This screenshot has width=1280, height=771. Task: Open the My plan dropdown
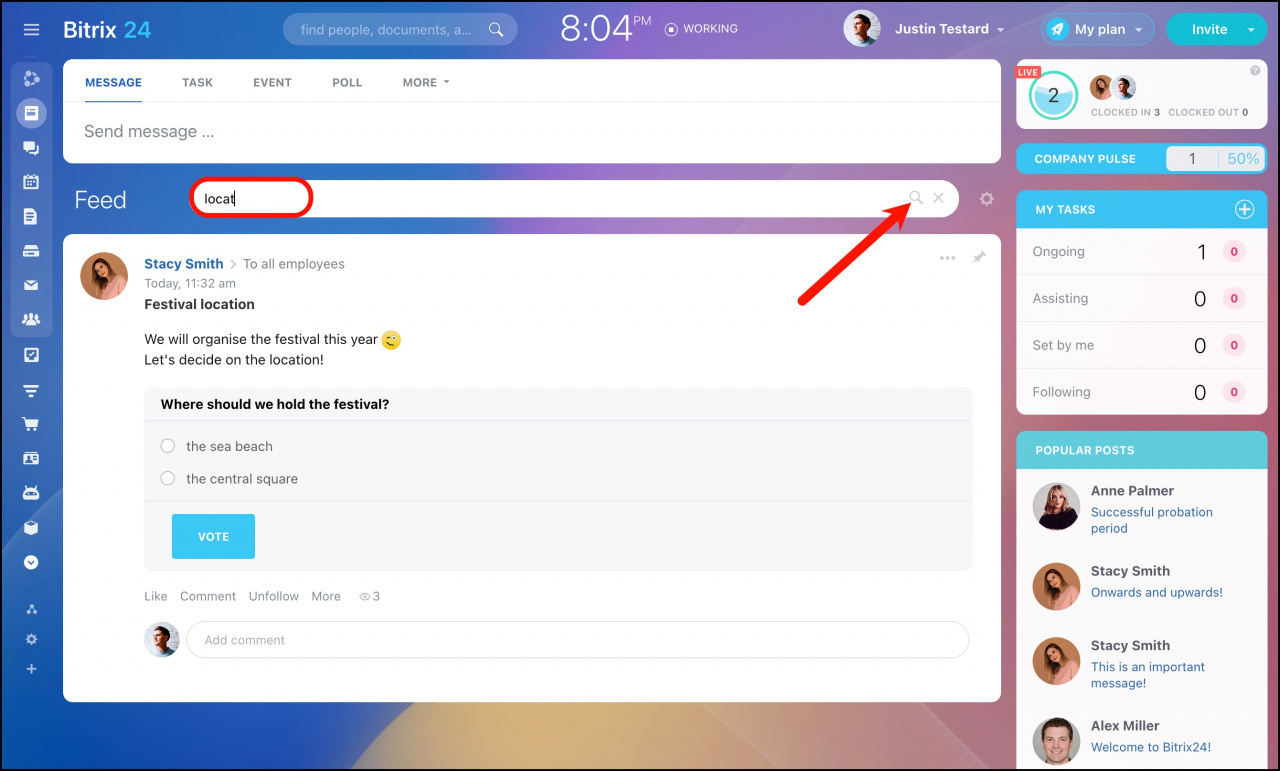click(1097, 29)
